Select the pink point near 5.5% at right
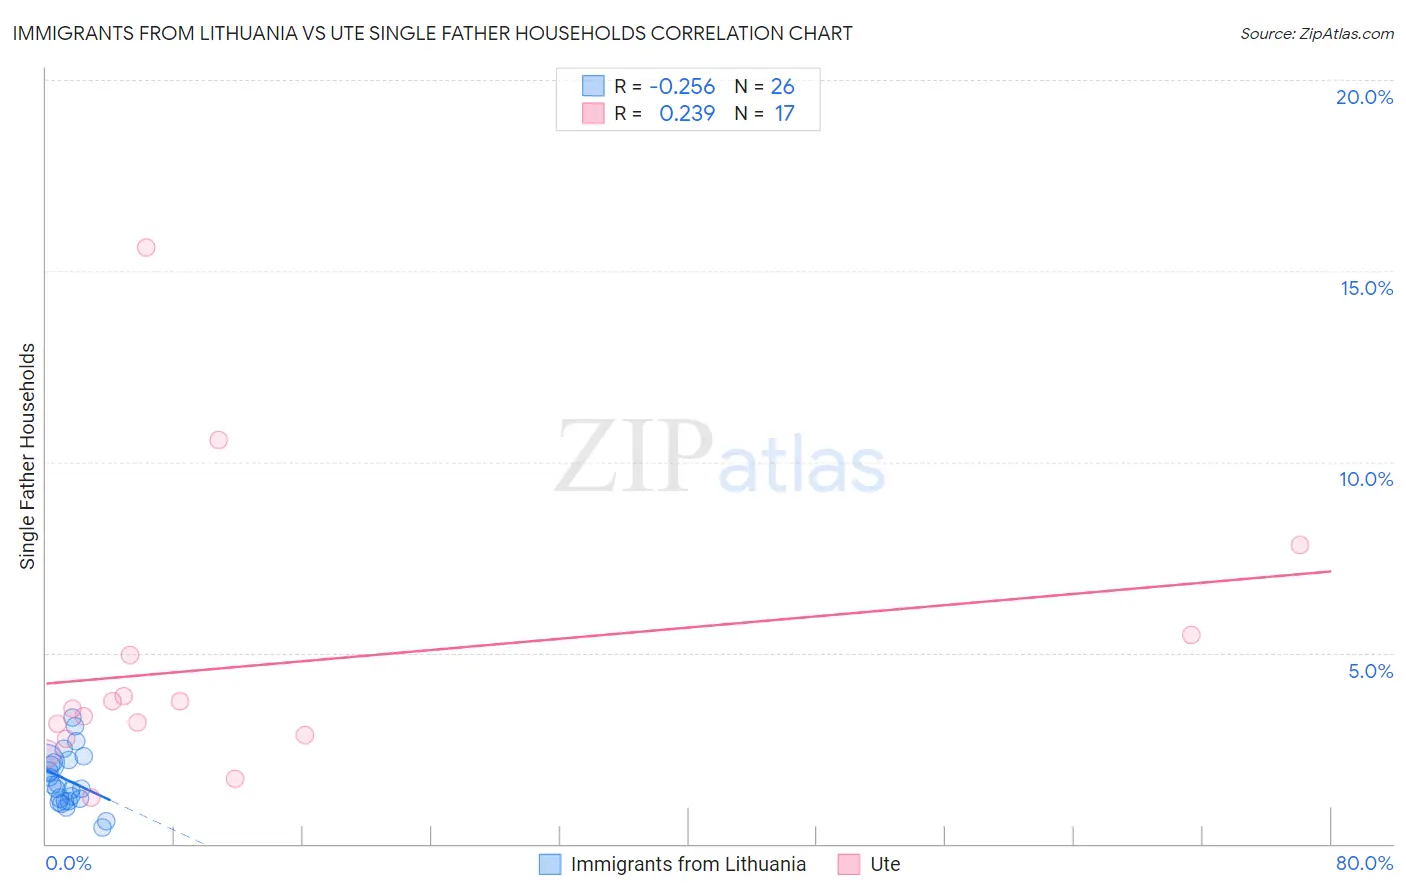The width and height of the screenshot is (1406, 892). [x=1191, y=635]
